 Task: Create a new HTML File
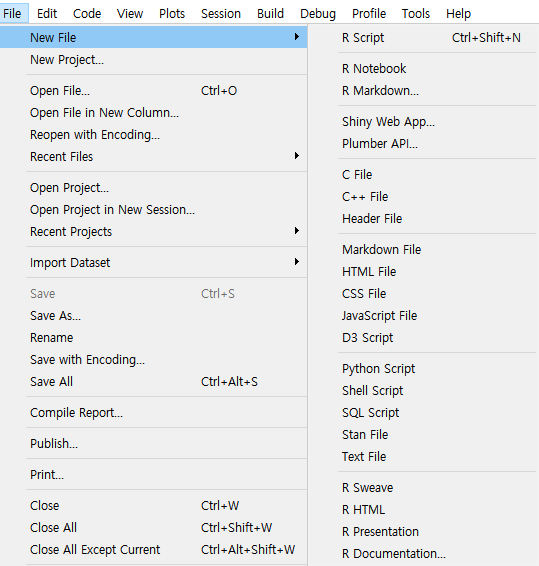[423, 272]
